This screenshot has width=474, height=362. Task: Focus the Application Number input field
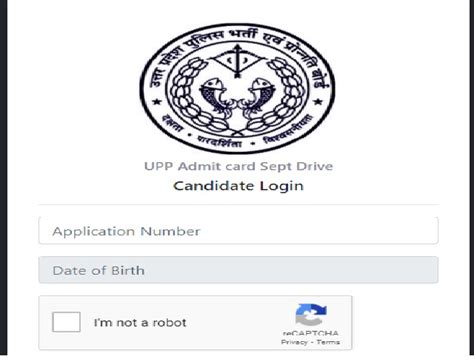pos(238,231)
